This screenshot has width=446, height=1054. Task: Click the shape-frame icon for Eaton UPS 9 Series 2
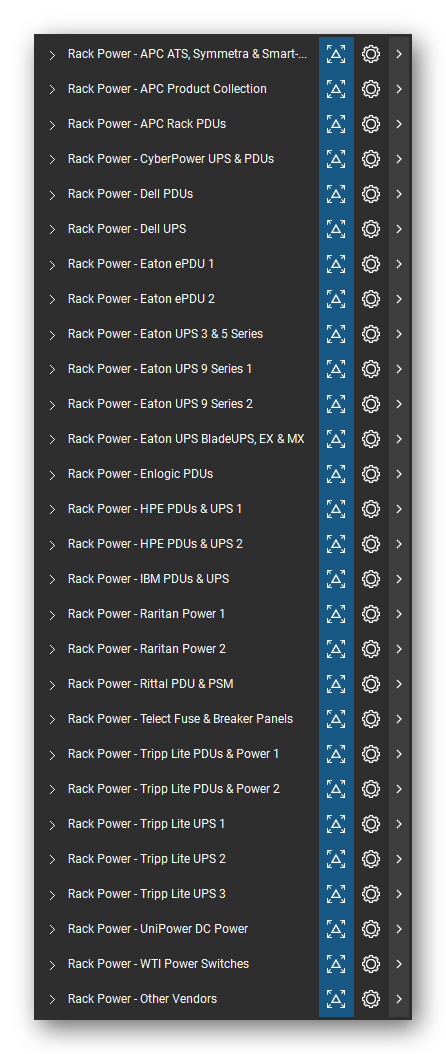click(x=336, y=404)
